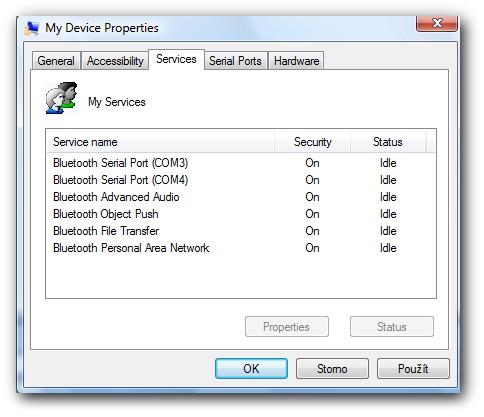The image size is (484, 417).
Task: Click Idle status of Personal Area Network
Action: click(x=388, y=248)
